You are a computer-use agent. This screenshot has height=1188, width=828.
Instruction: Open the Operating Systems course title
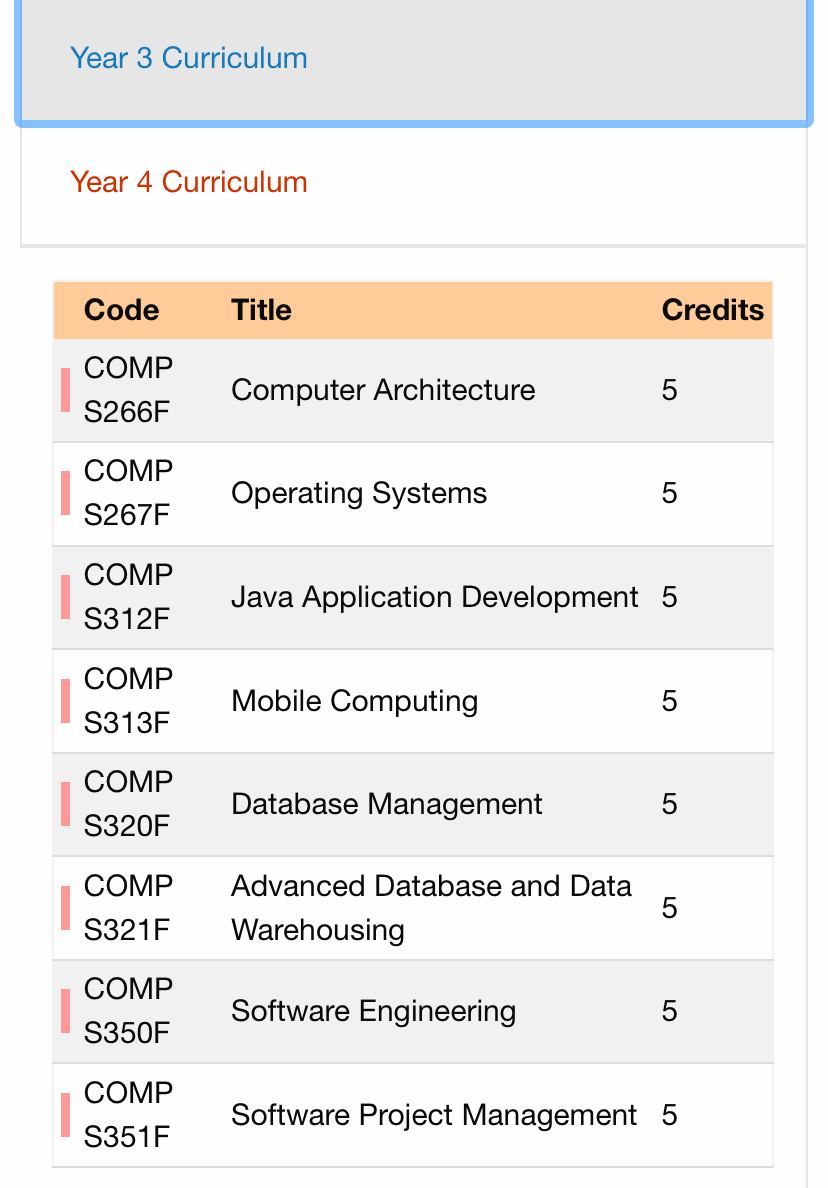(x=359, y=493)
